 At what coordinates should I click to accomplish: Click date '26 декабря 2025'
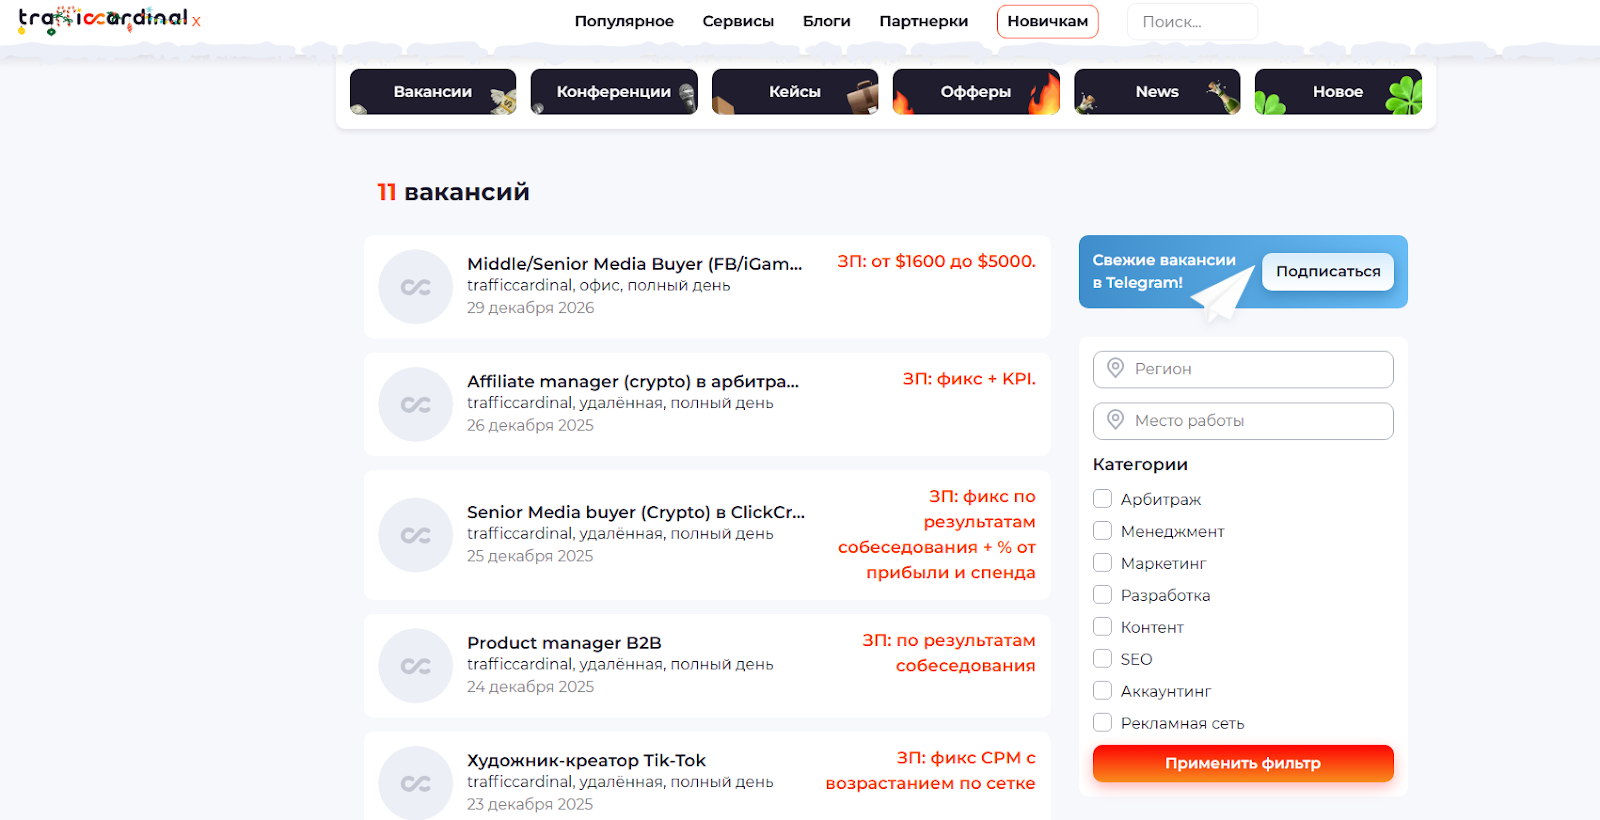click(x=530, y=426)
